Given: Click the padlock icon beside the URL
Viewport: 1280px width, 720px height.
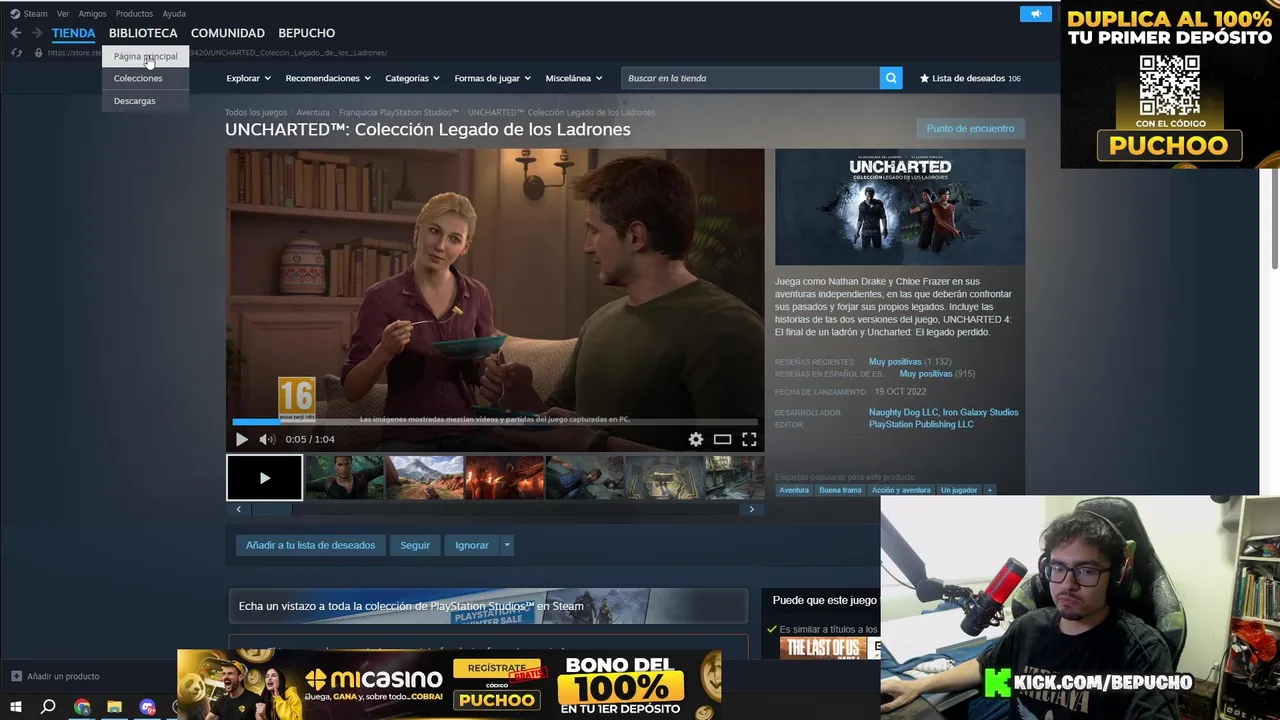Looking at the screenshot, I should tap(38, 53).
